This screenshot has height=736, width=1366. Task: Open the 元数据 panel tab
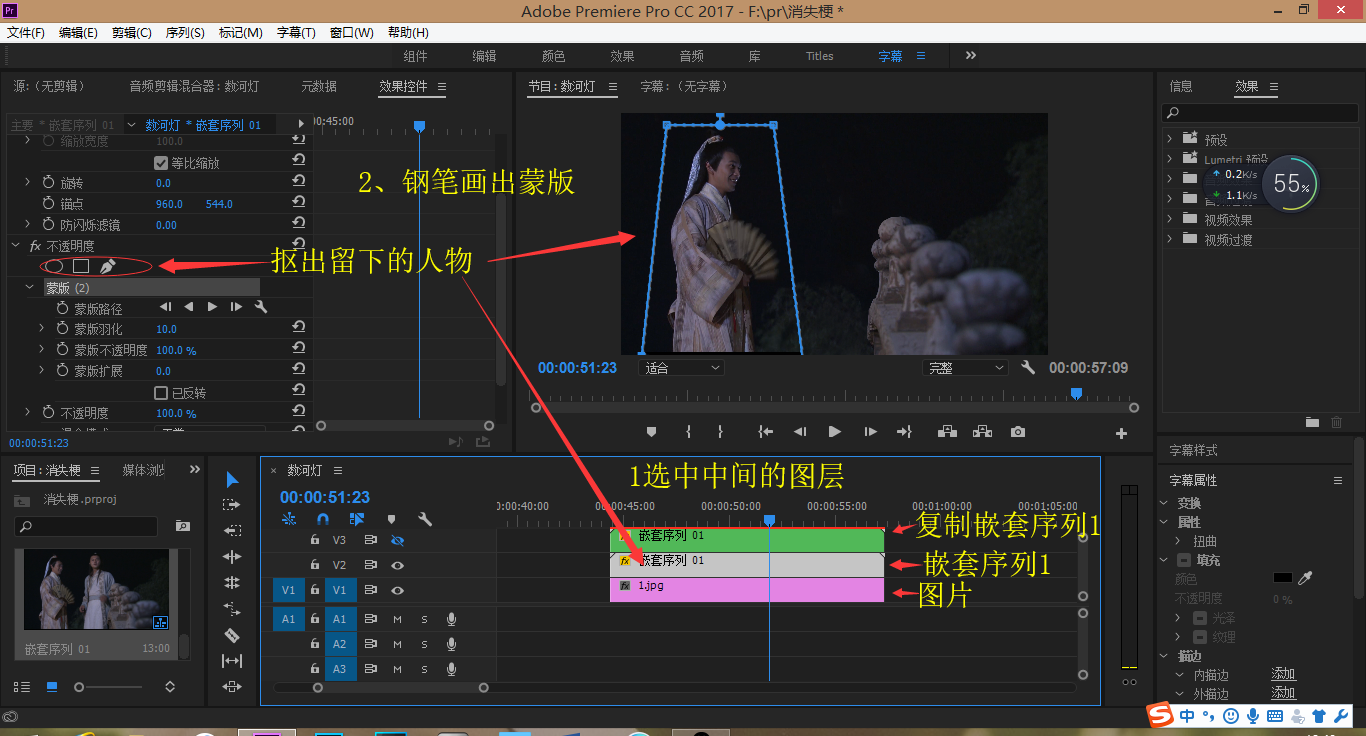(319, 87)
